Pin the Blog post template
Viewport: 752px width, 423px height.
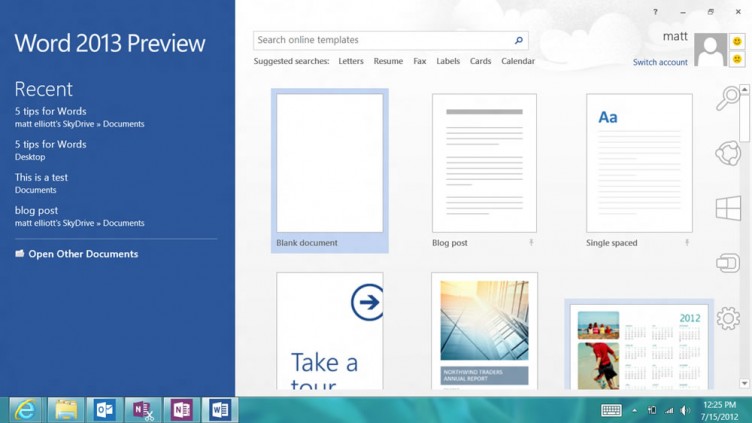pos(531,243)
